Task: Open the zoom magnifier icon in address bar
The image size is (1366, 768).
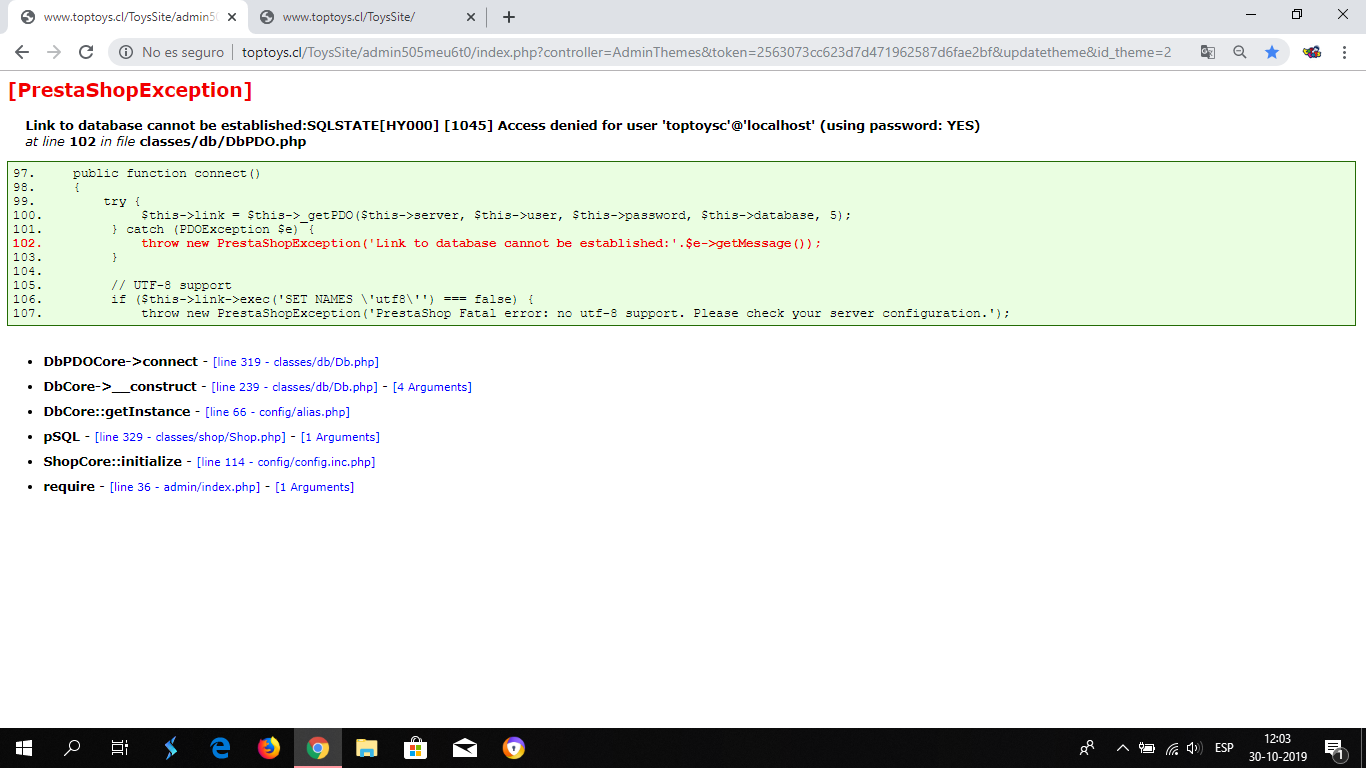Action: 1240,52
